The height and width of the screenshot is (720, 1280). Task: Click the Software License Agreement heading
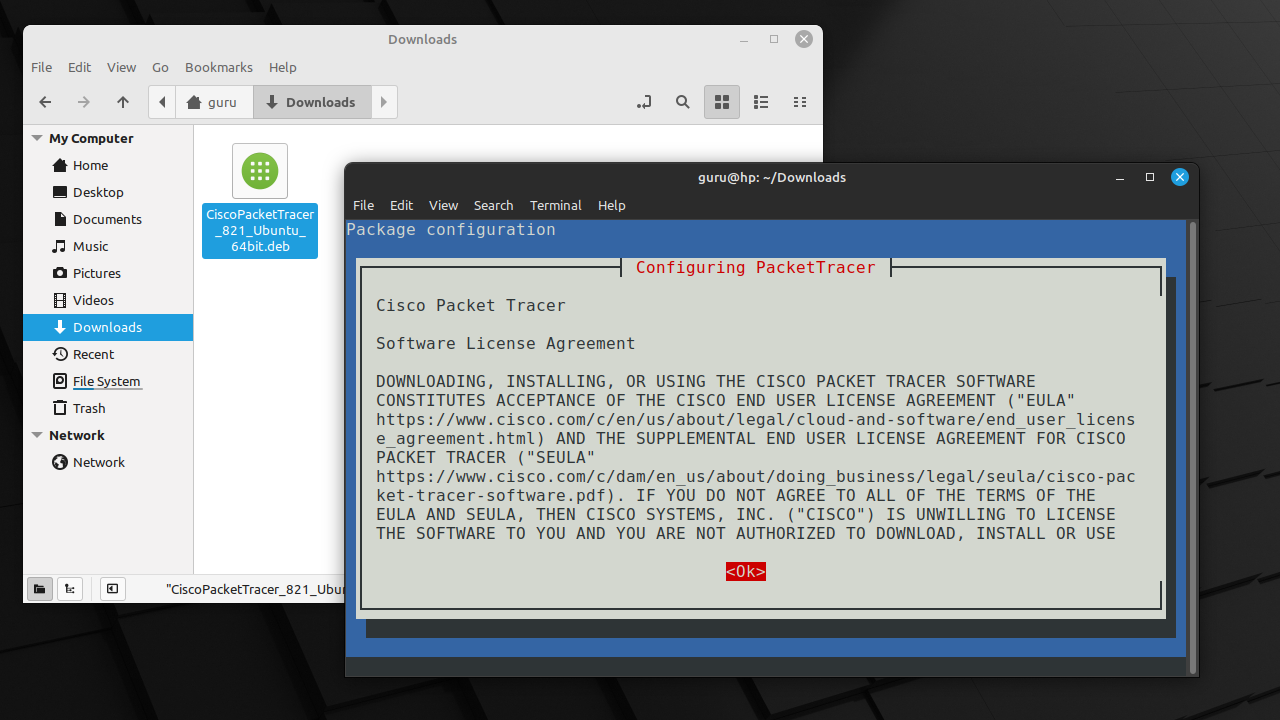tap(505, 343)
